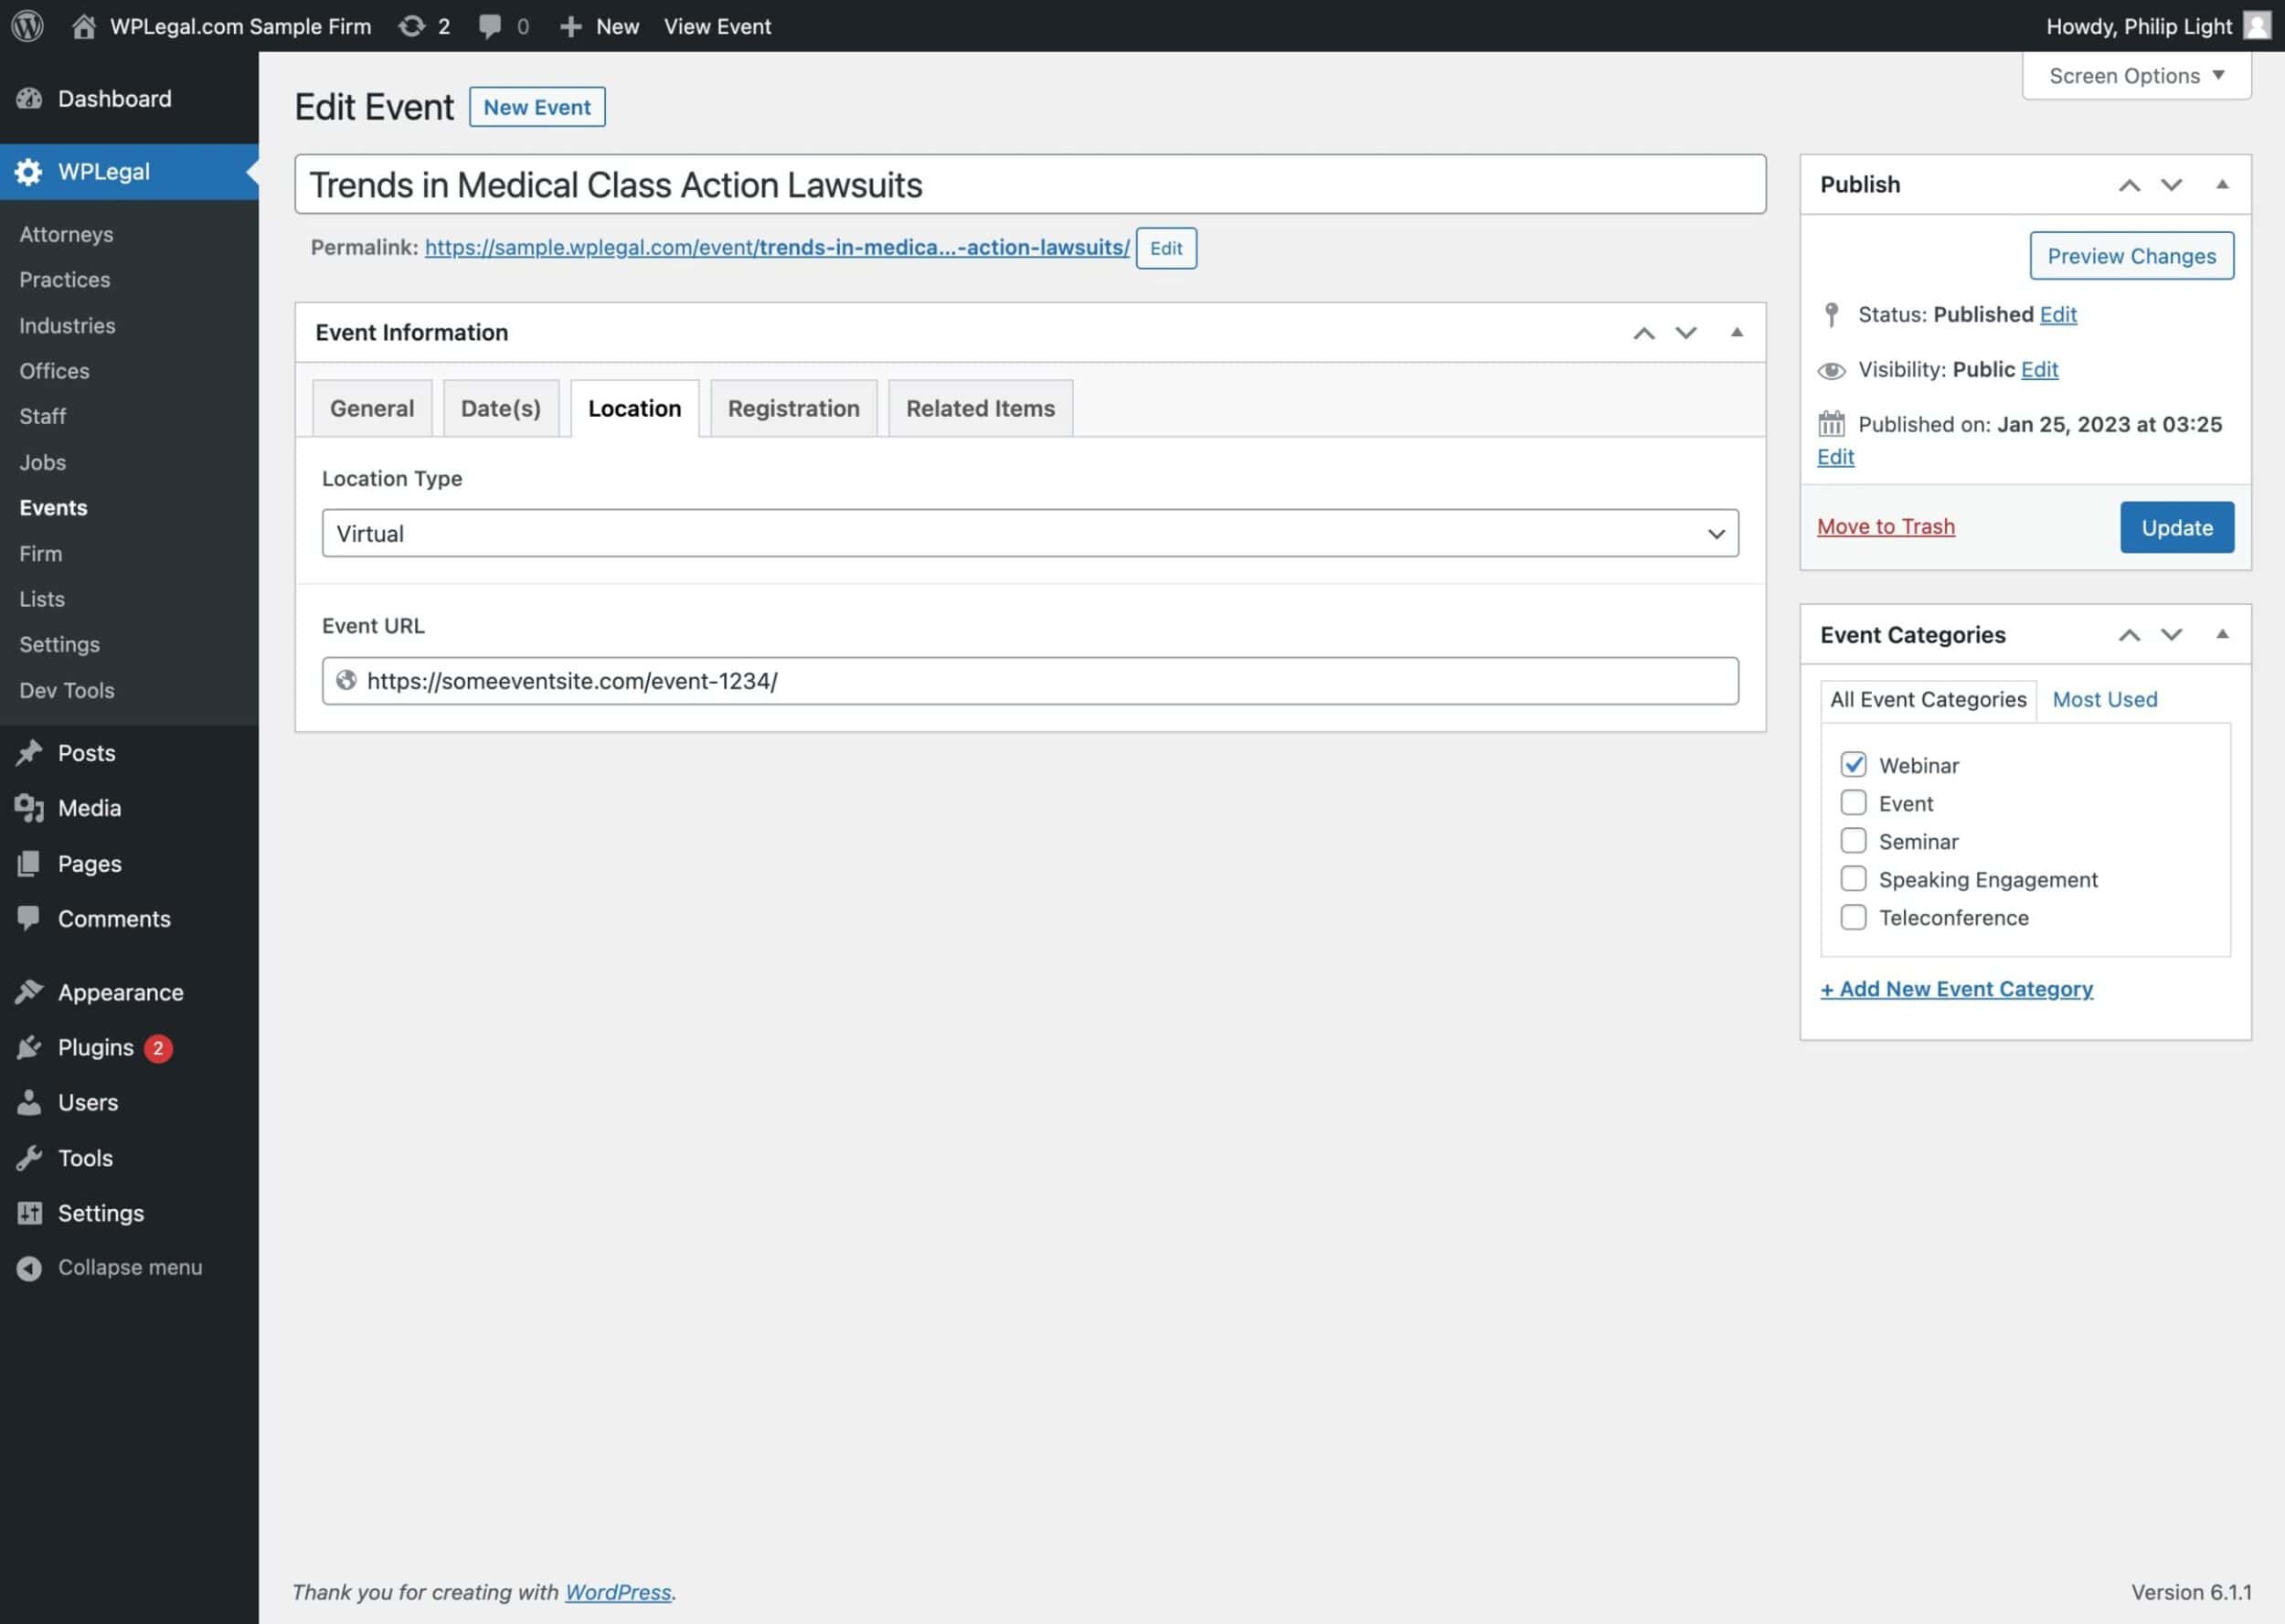Expand the Screen Options panel
The image size is (2285, 1624).
(x=2136, y=76)
